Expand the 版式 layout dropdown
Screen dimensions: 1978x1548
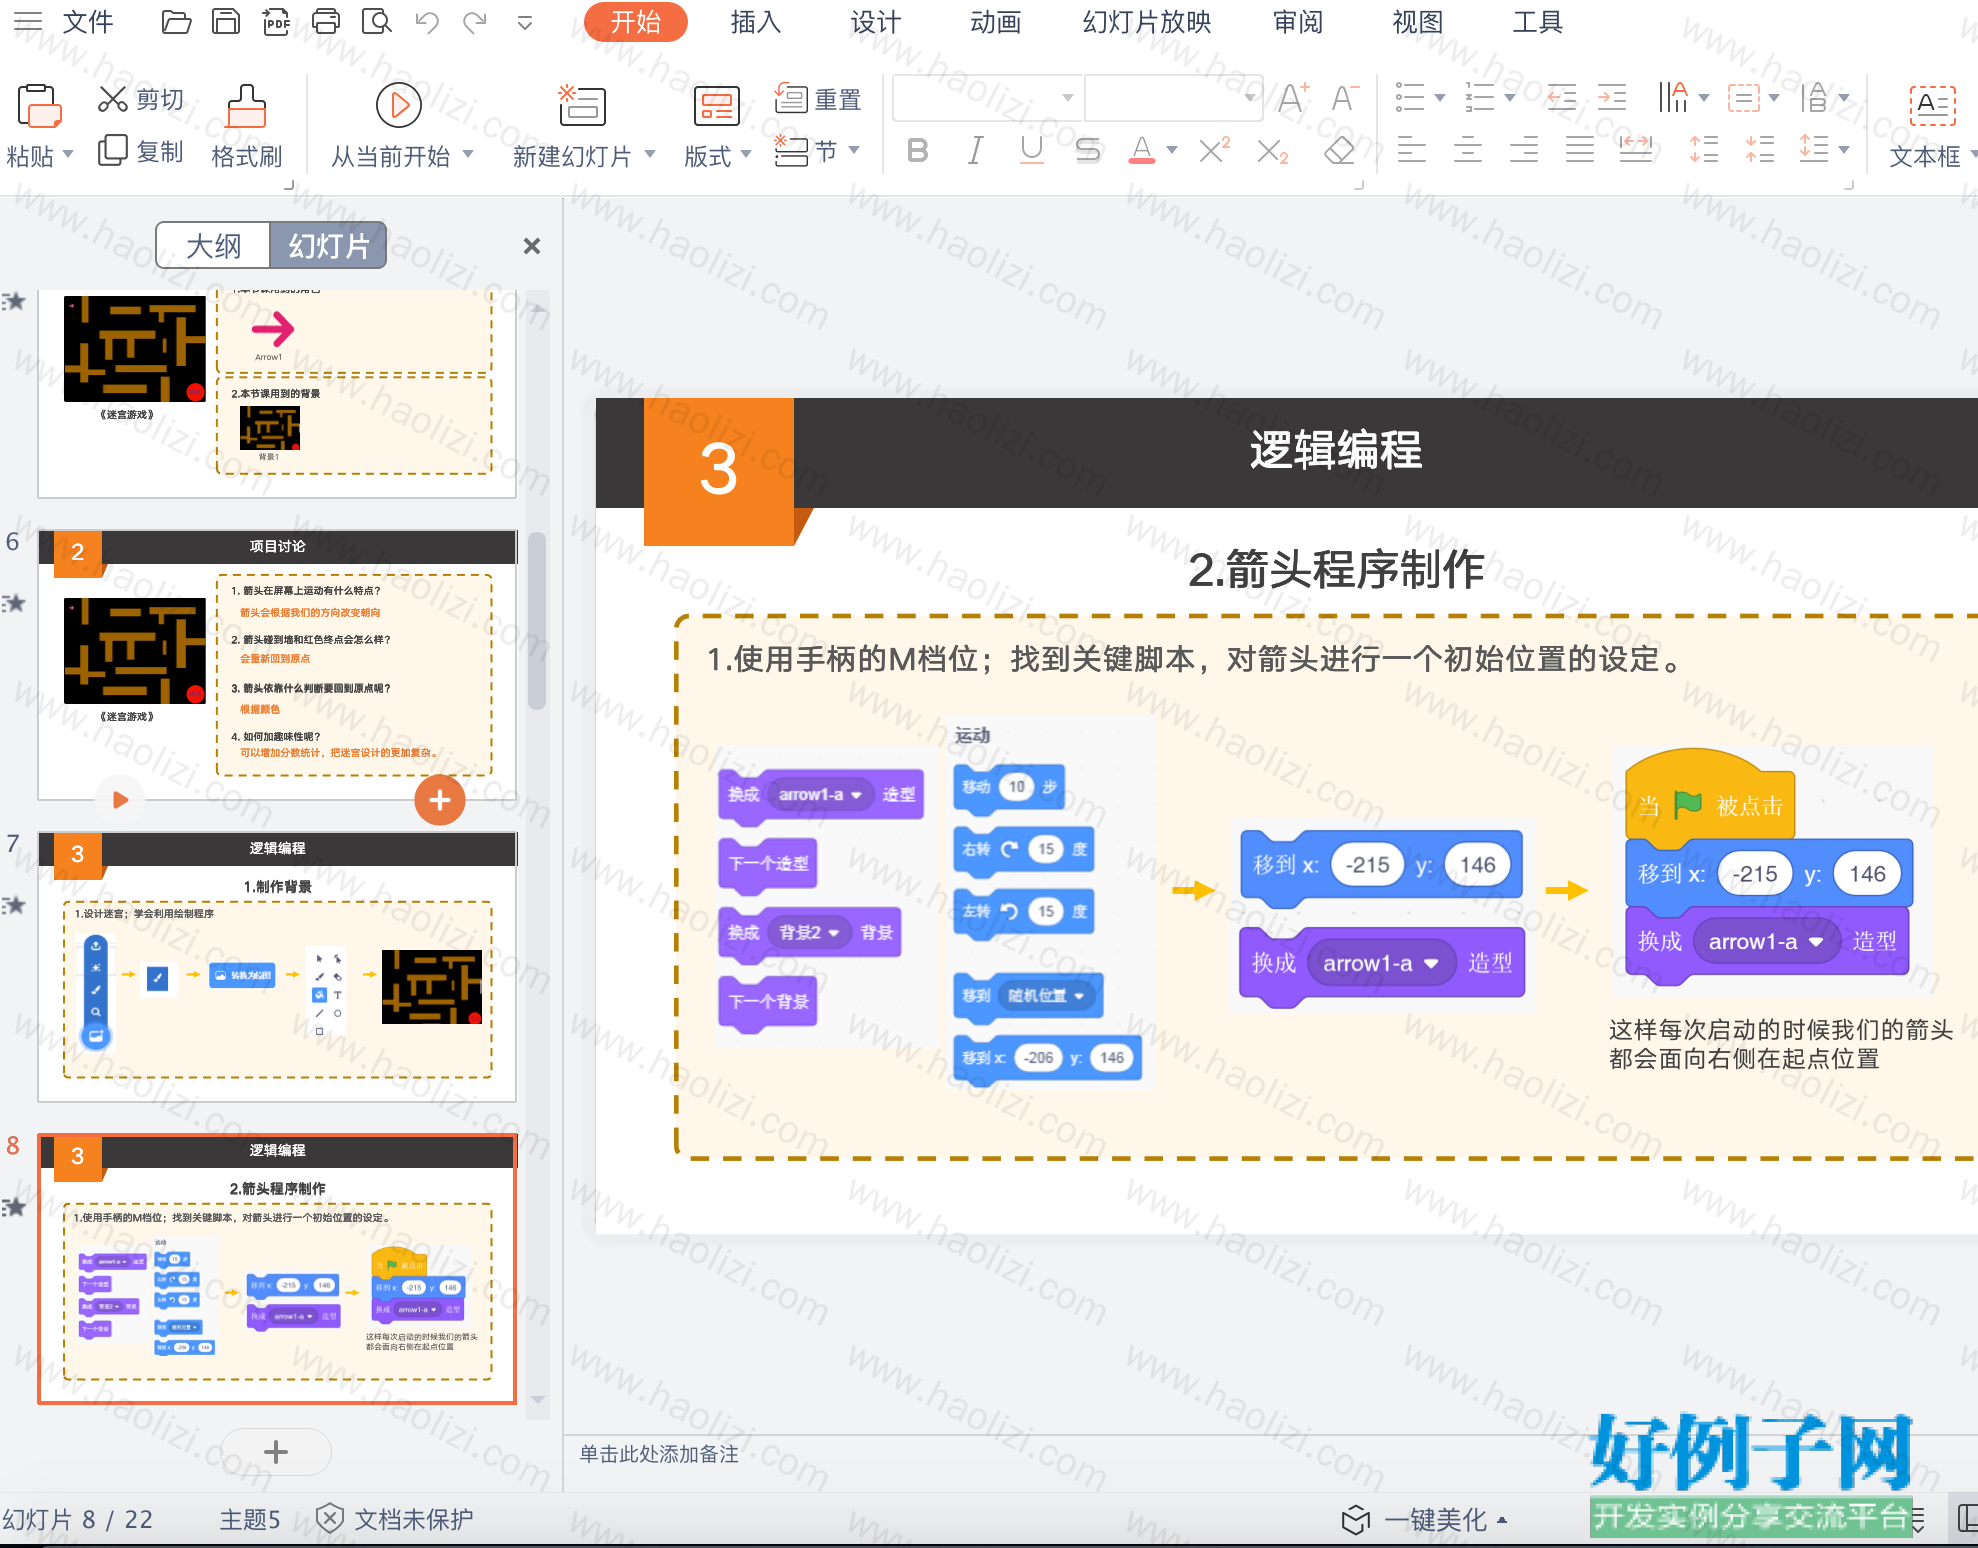pyautogui.click(x=745, y=155)
